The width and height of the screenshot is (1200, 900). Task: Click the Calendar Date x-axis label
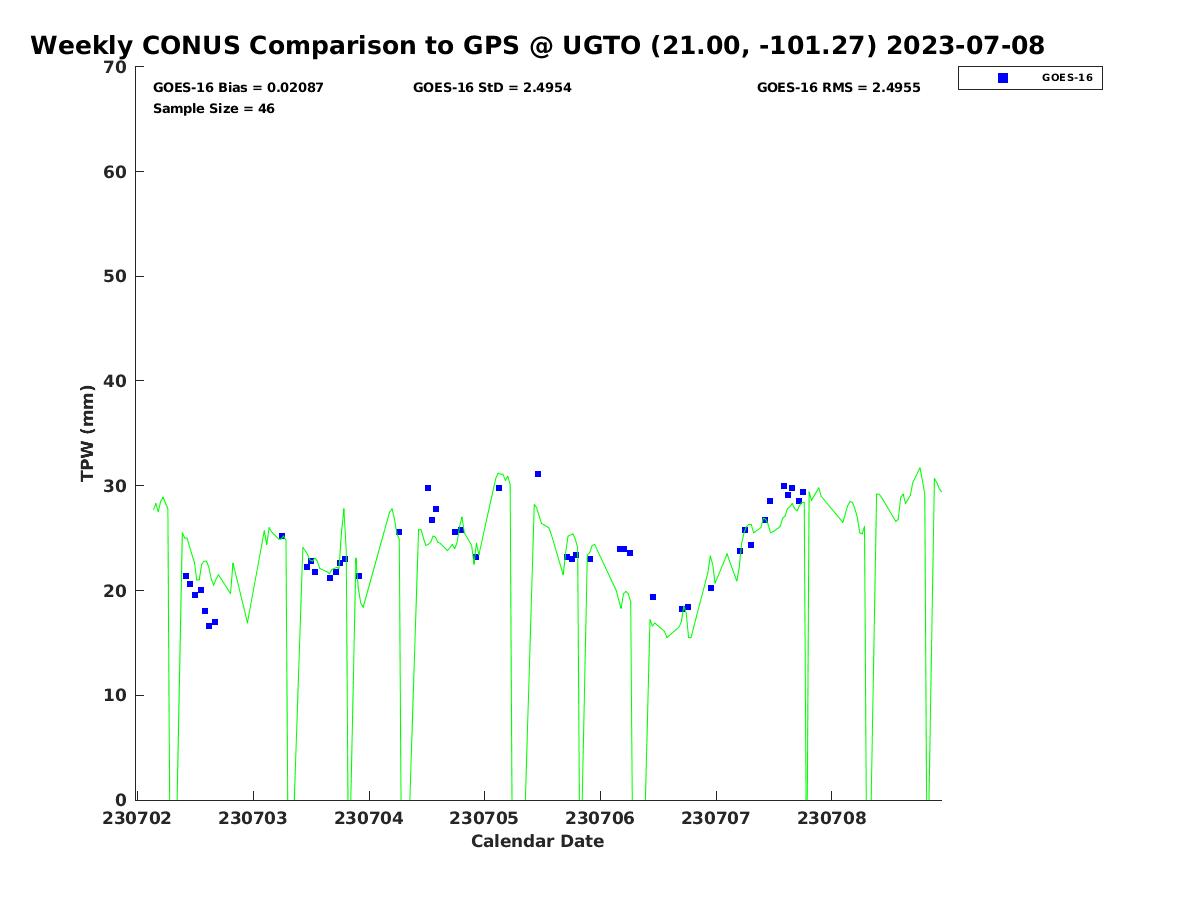pyautogui.click(x=537, y=842)
